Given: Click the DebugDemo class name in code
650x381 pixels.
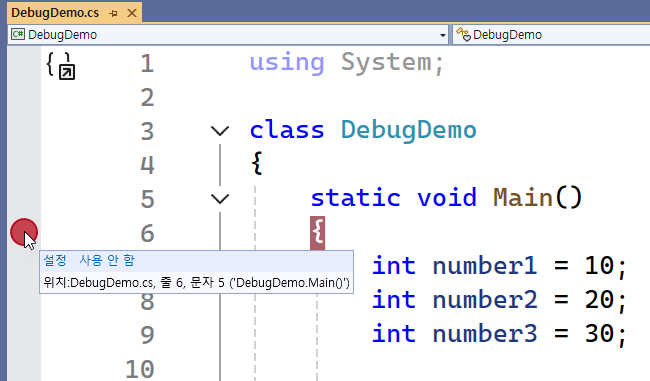Looking at the screenshot, I should click(x=408, y=131).
